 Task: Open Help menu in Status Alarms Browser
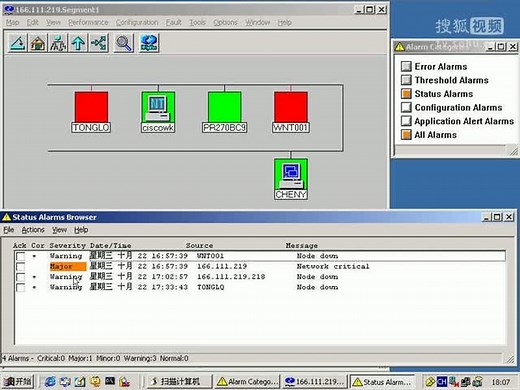tap(81, 230)
